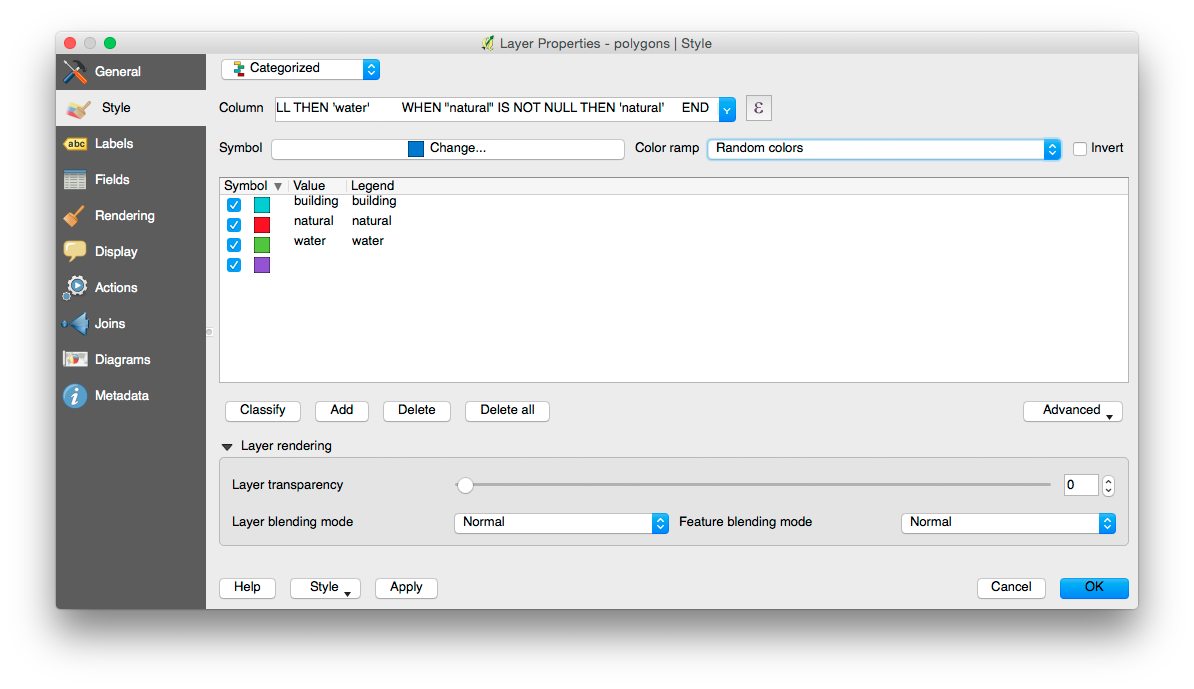Screen dimensions: 1194x689
Task: Switch to Fields tab
Action: click(131, 180)
